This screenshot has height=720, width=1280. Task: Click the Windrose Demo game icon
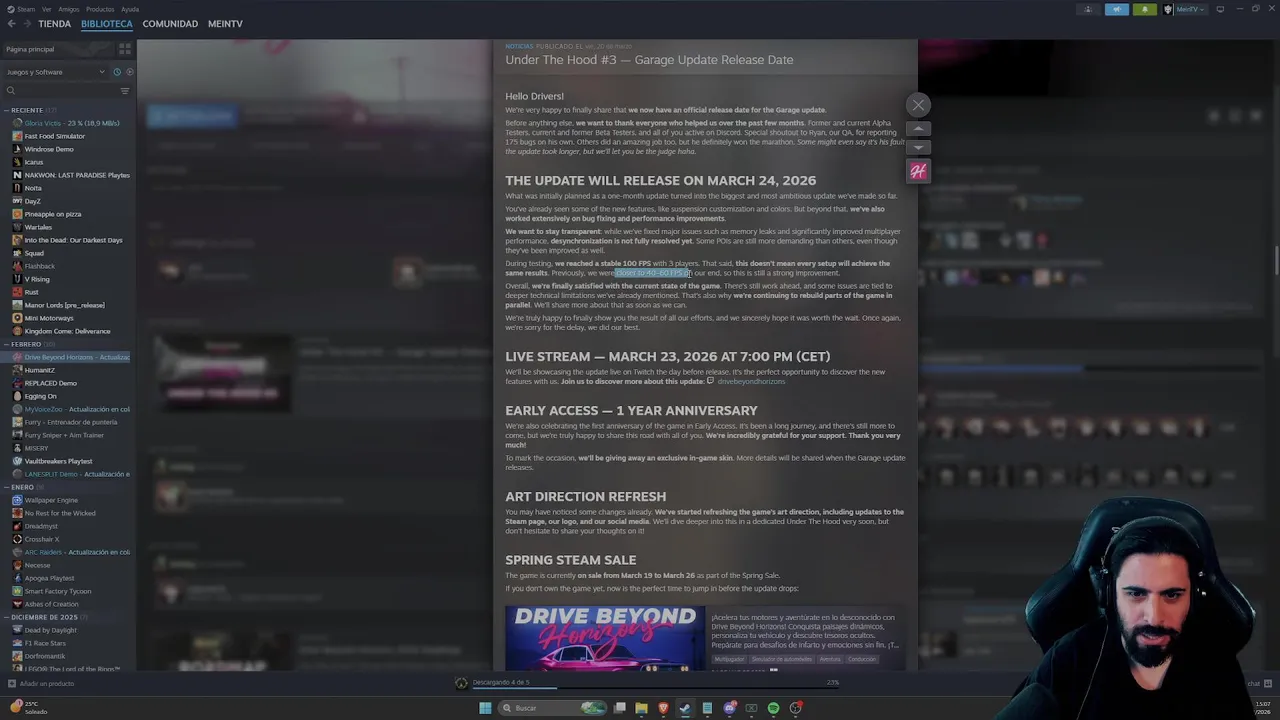pyautogui.click(x=17, y=149)
